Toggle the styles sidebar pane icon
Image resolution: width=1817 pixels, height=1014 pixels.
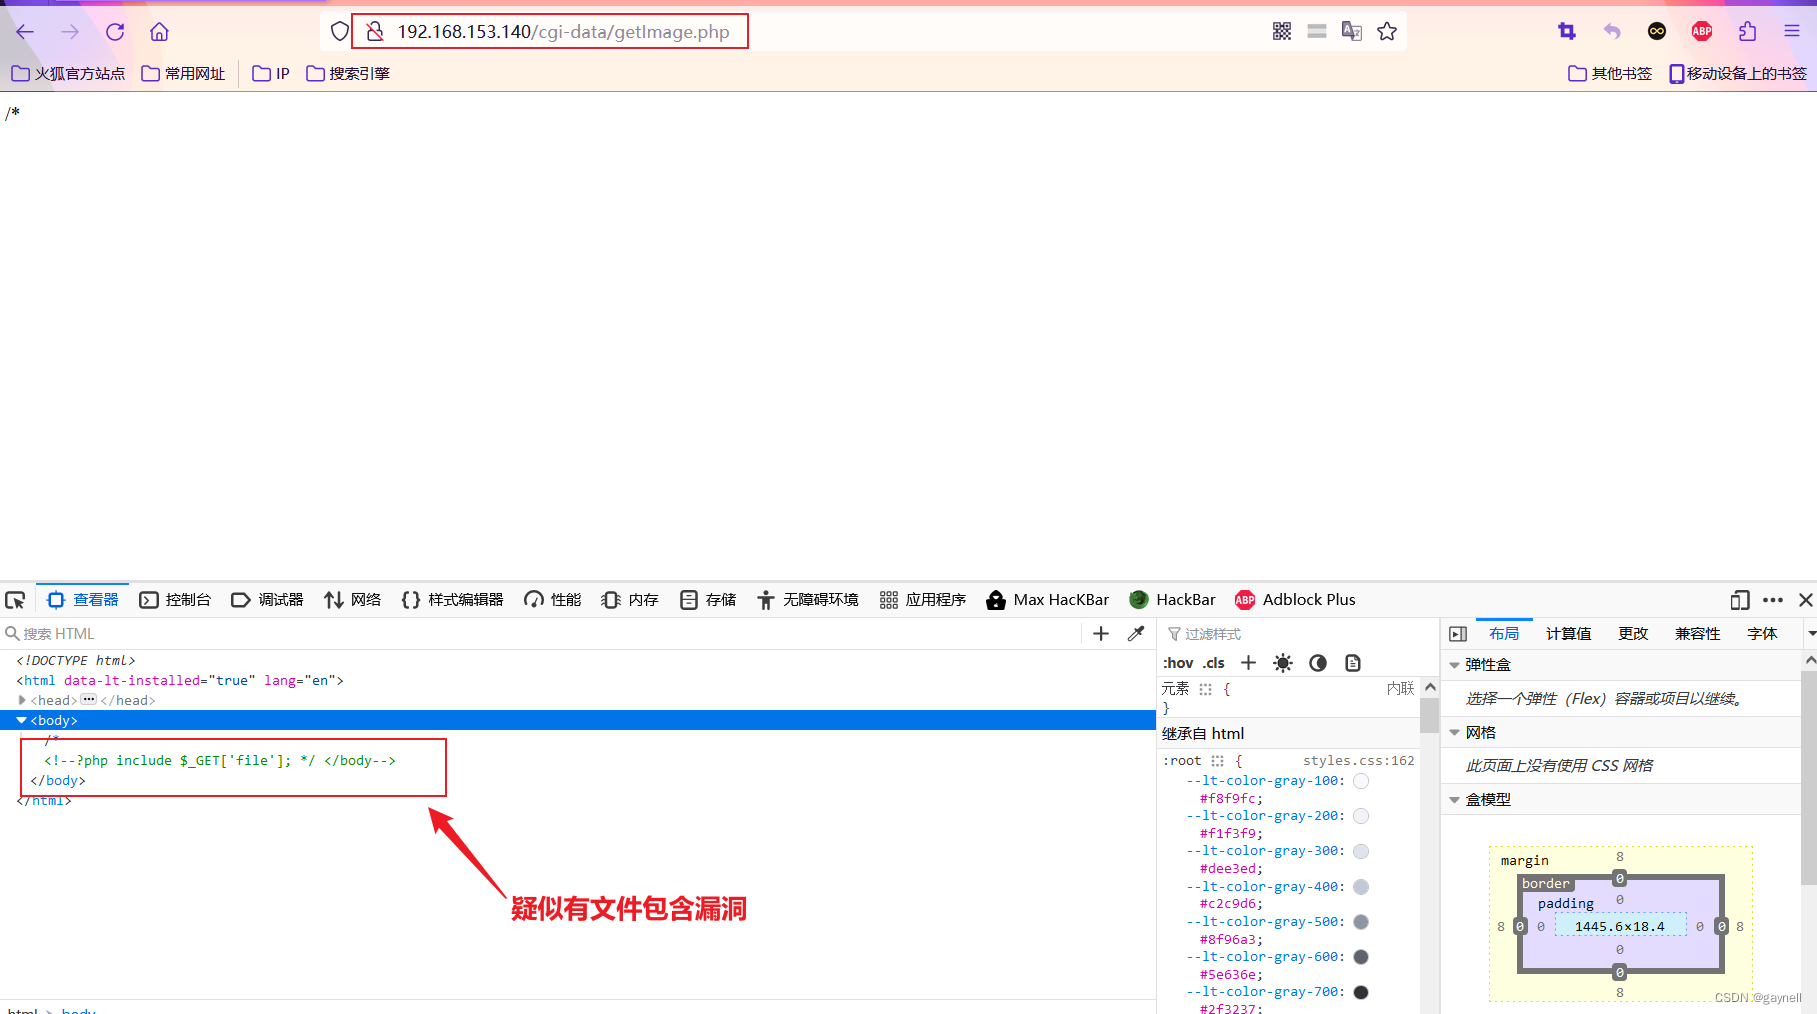pos(1458,634)
